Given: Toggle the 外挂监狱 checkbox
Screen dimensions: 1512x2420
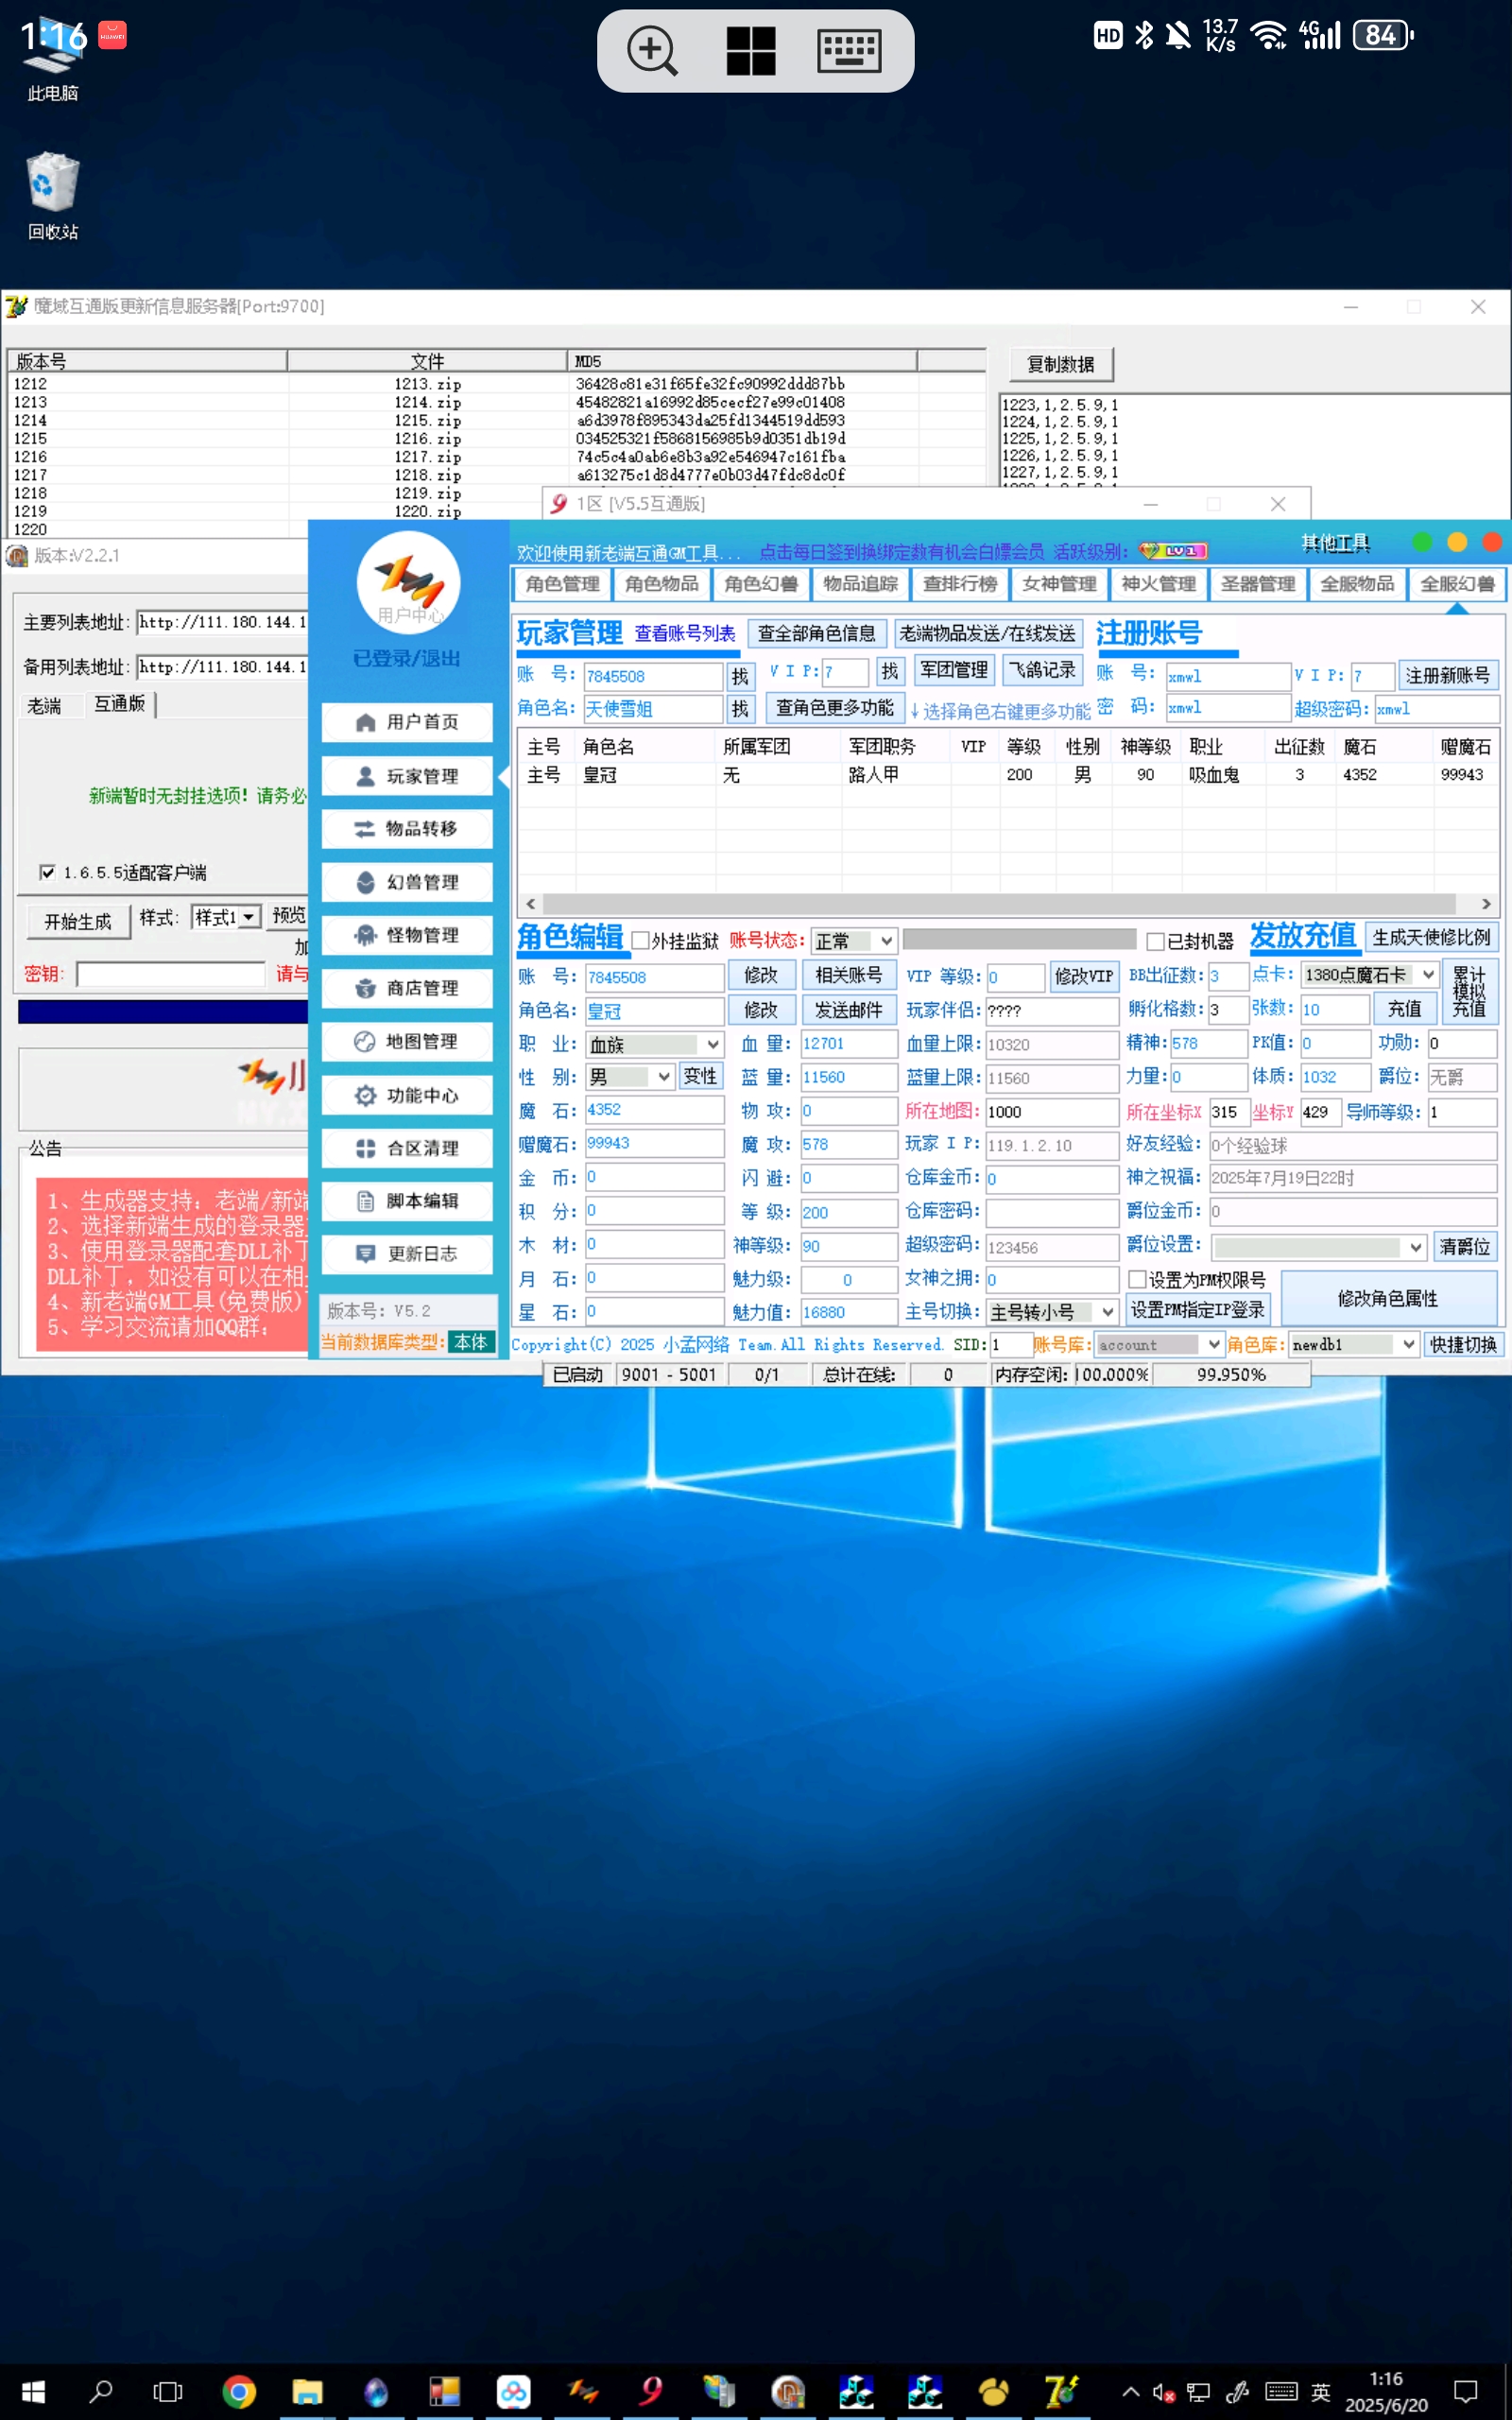Looking at the screenshot, I should [641, 940].
